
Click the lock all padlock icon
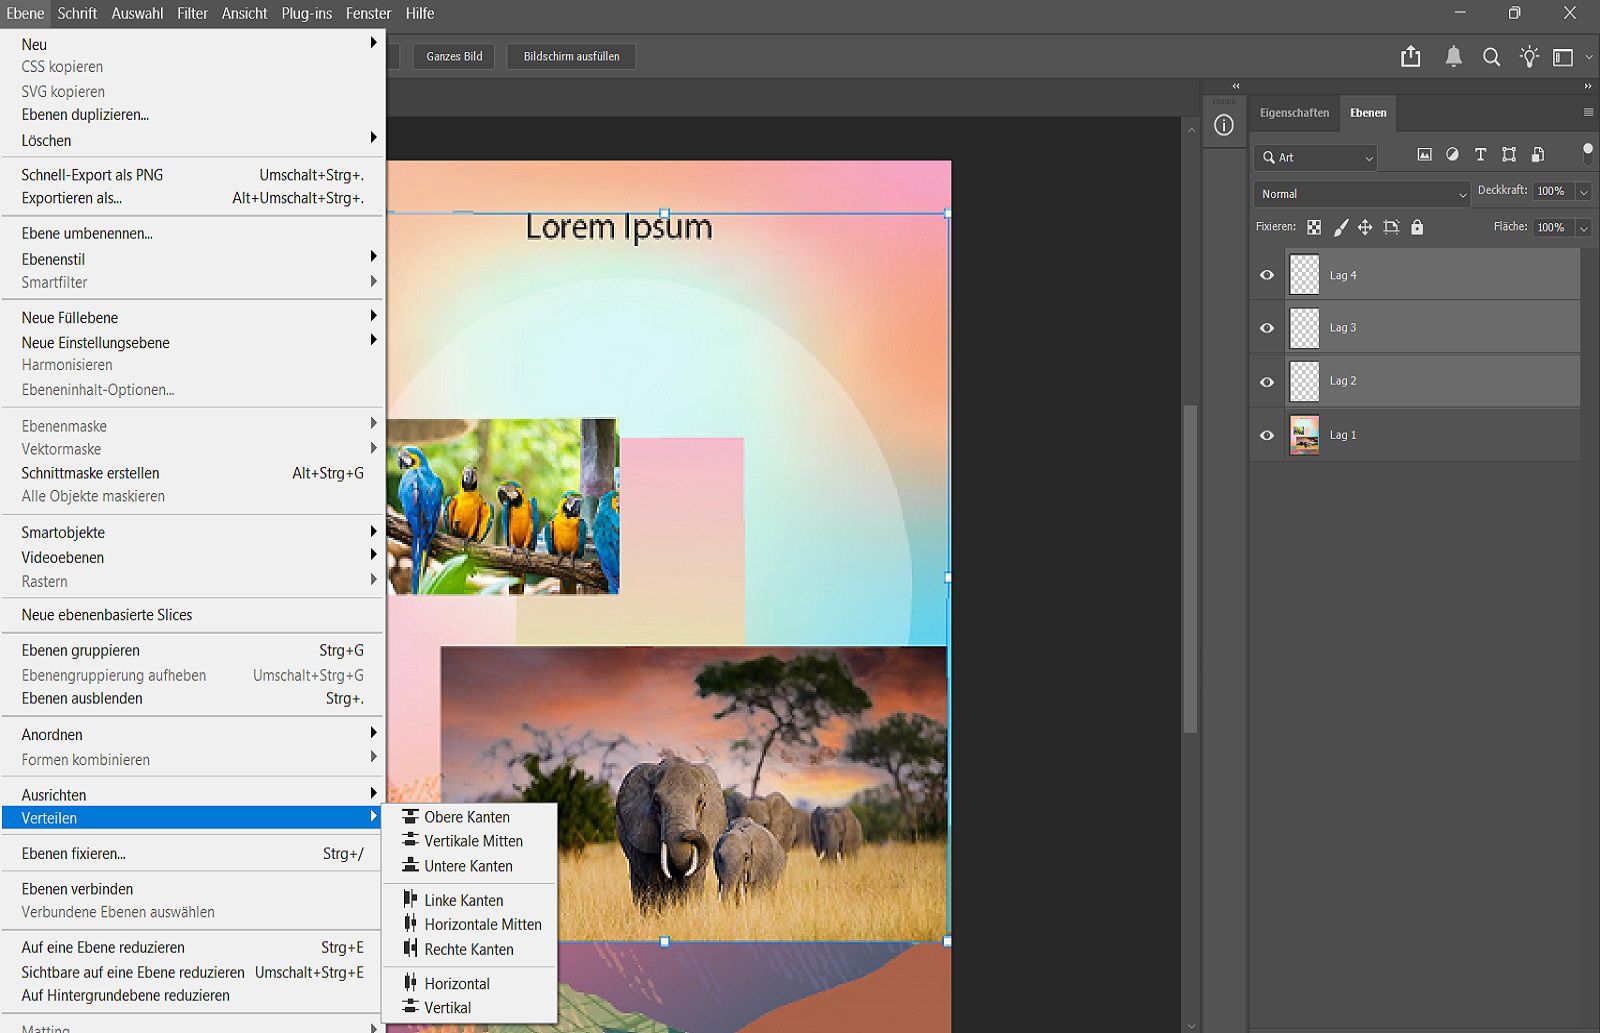[1417, 228]
